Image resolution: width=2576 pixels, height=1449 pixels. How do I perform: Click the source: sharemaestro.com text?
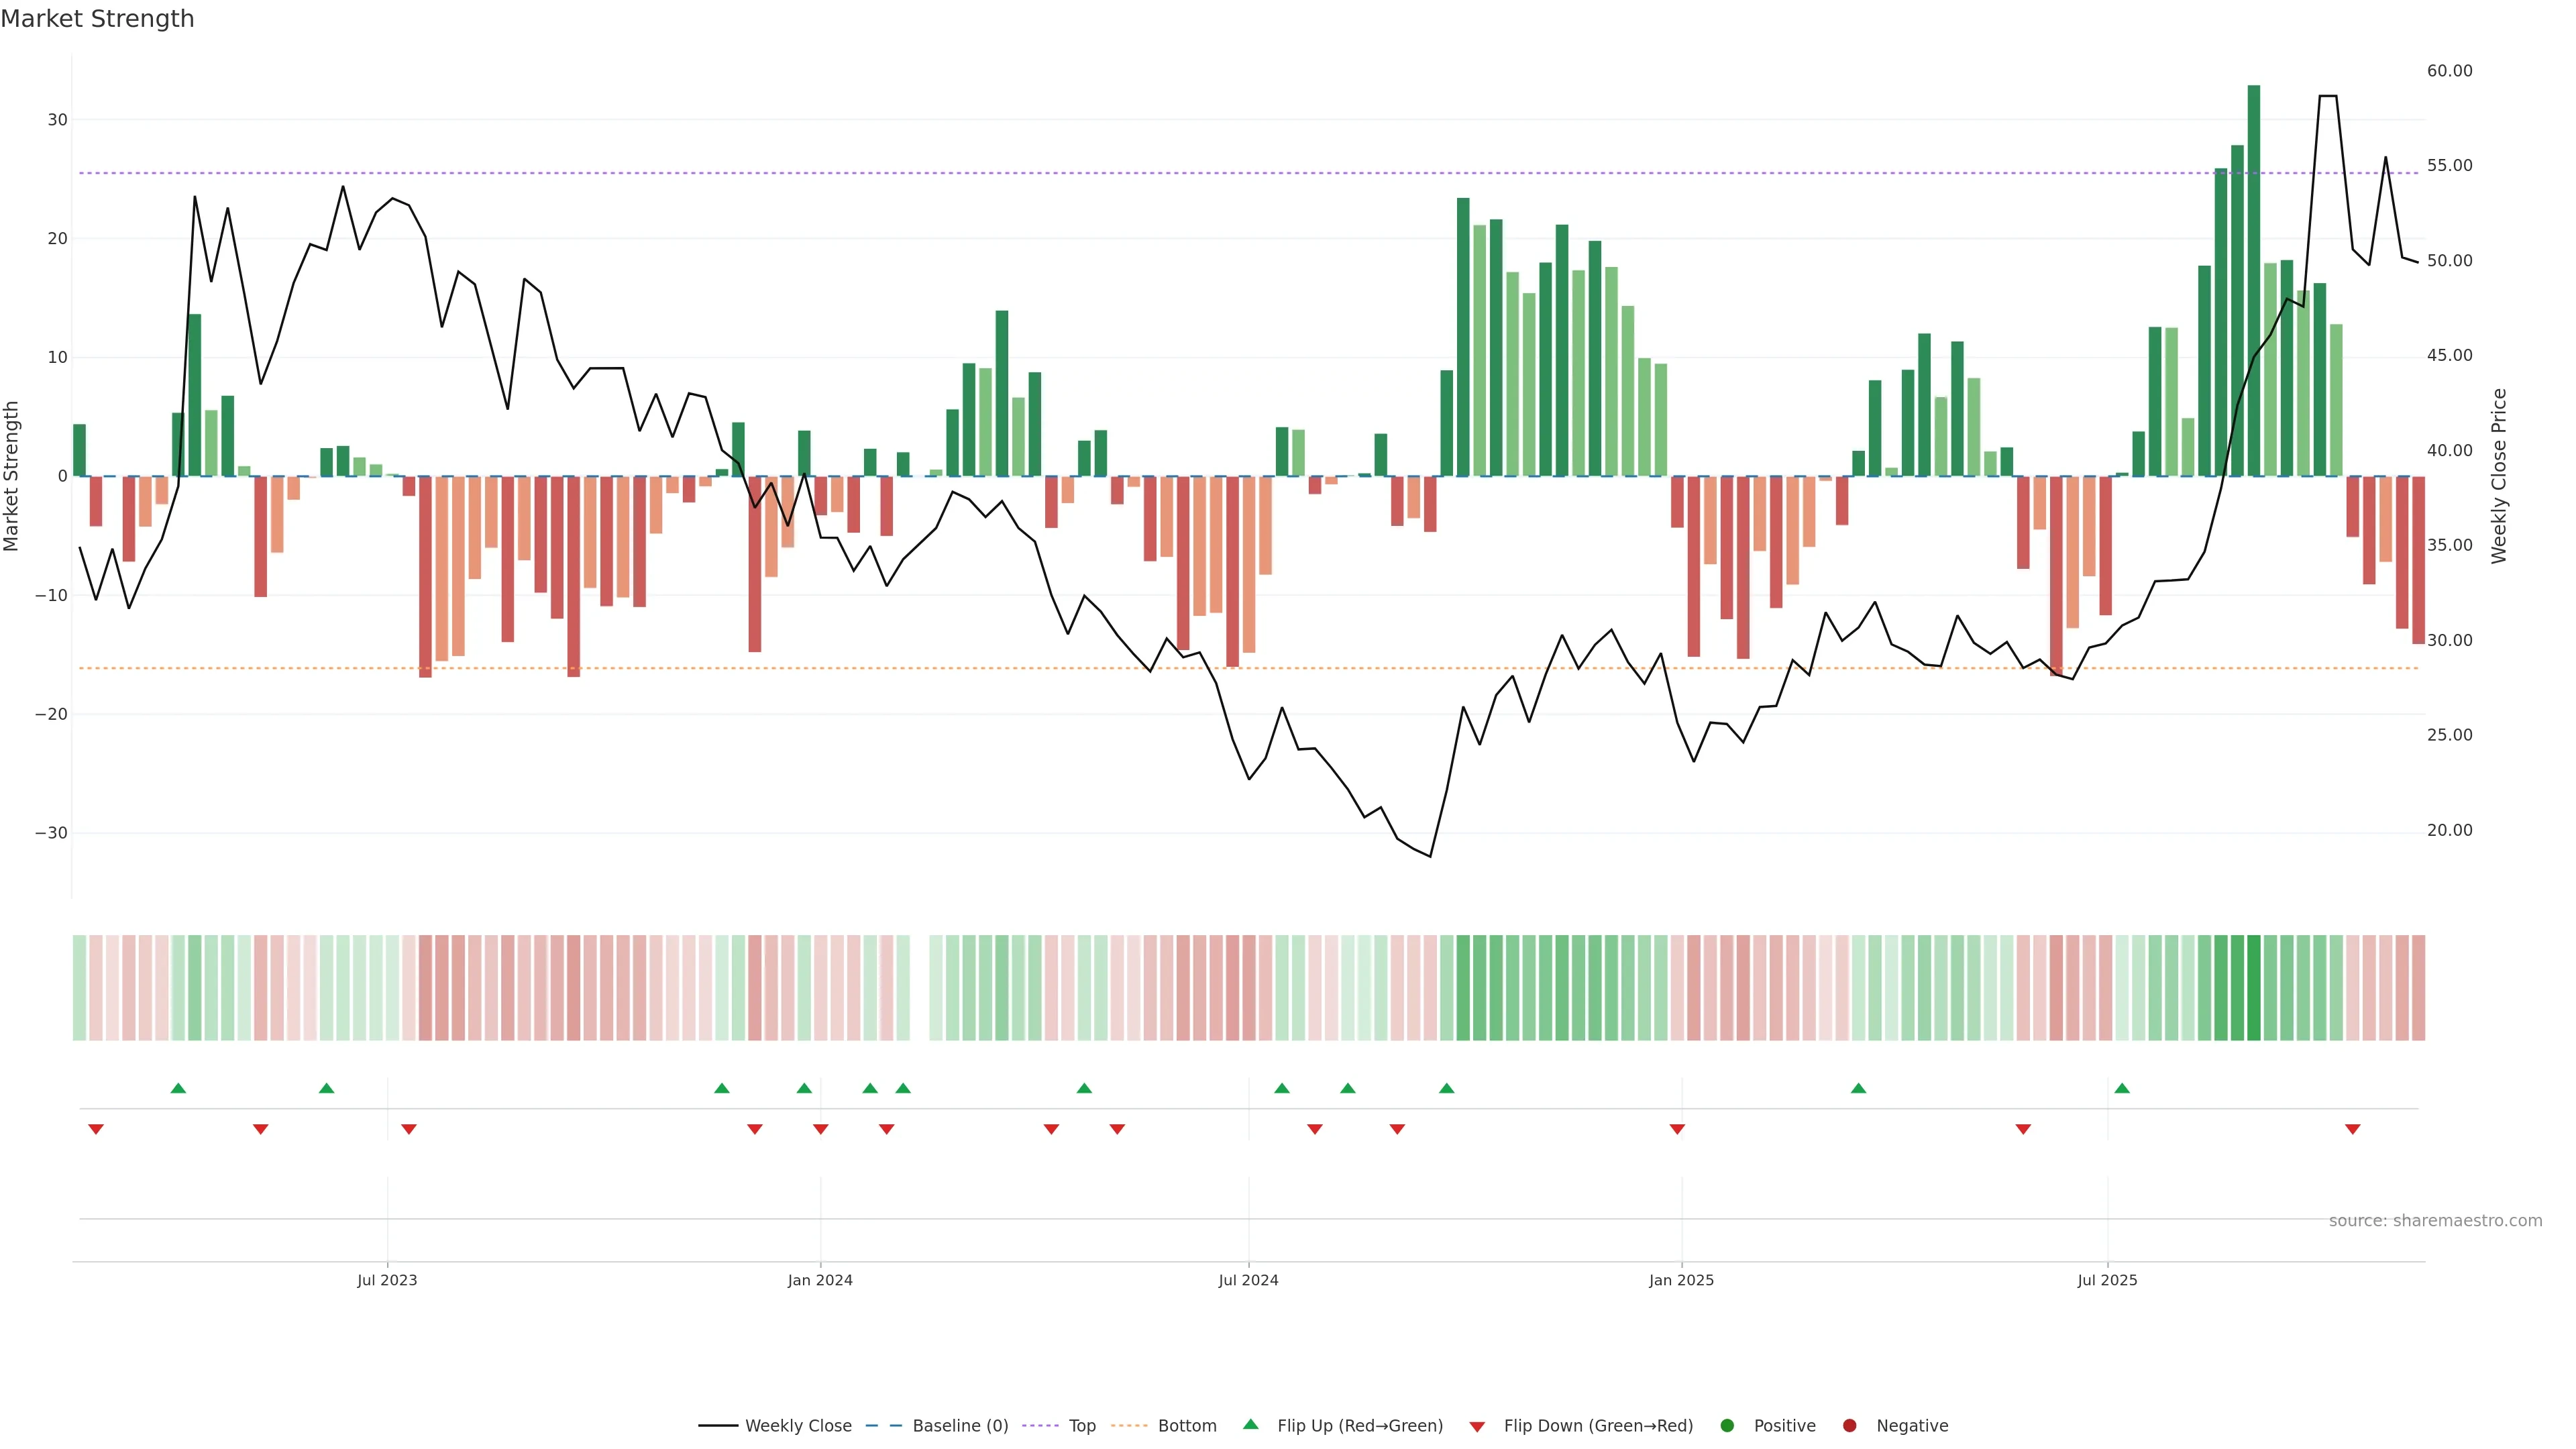2435,1221
